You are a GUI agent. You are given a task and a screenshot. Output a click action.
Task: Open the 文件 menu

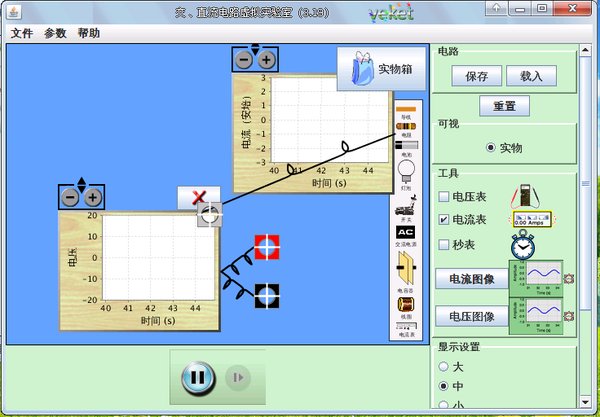tap(21, 33)
